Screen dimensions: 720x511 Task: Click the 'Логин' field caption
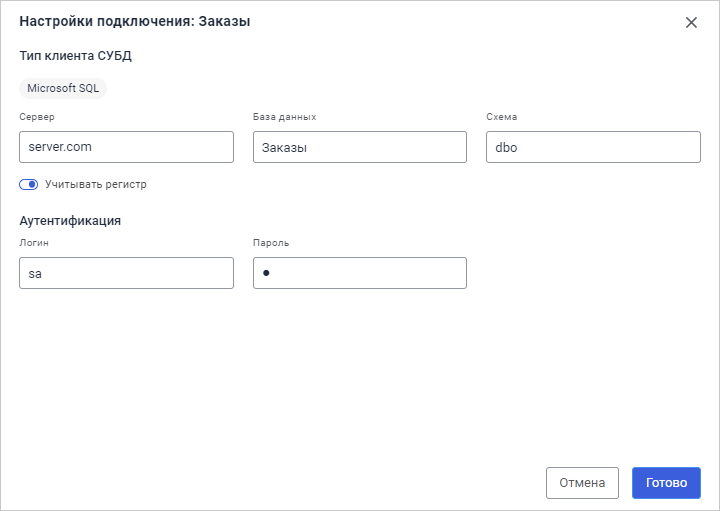(34, 243)
